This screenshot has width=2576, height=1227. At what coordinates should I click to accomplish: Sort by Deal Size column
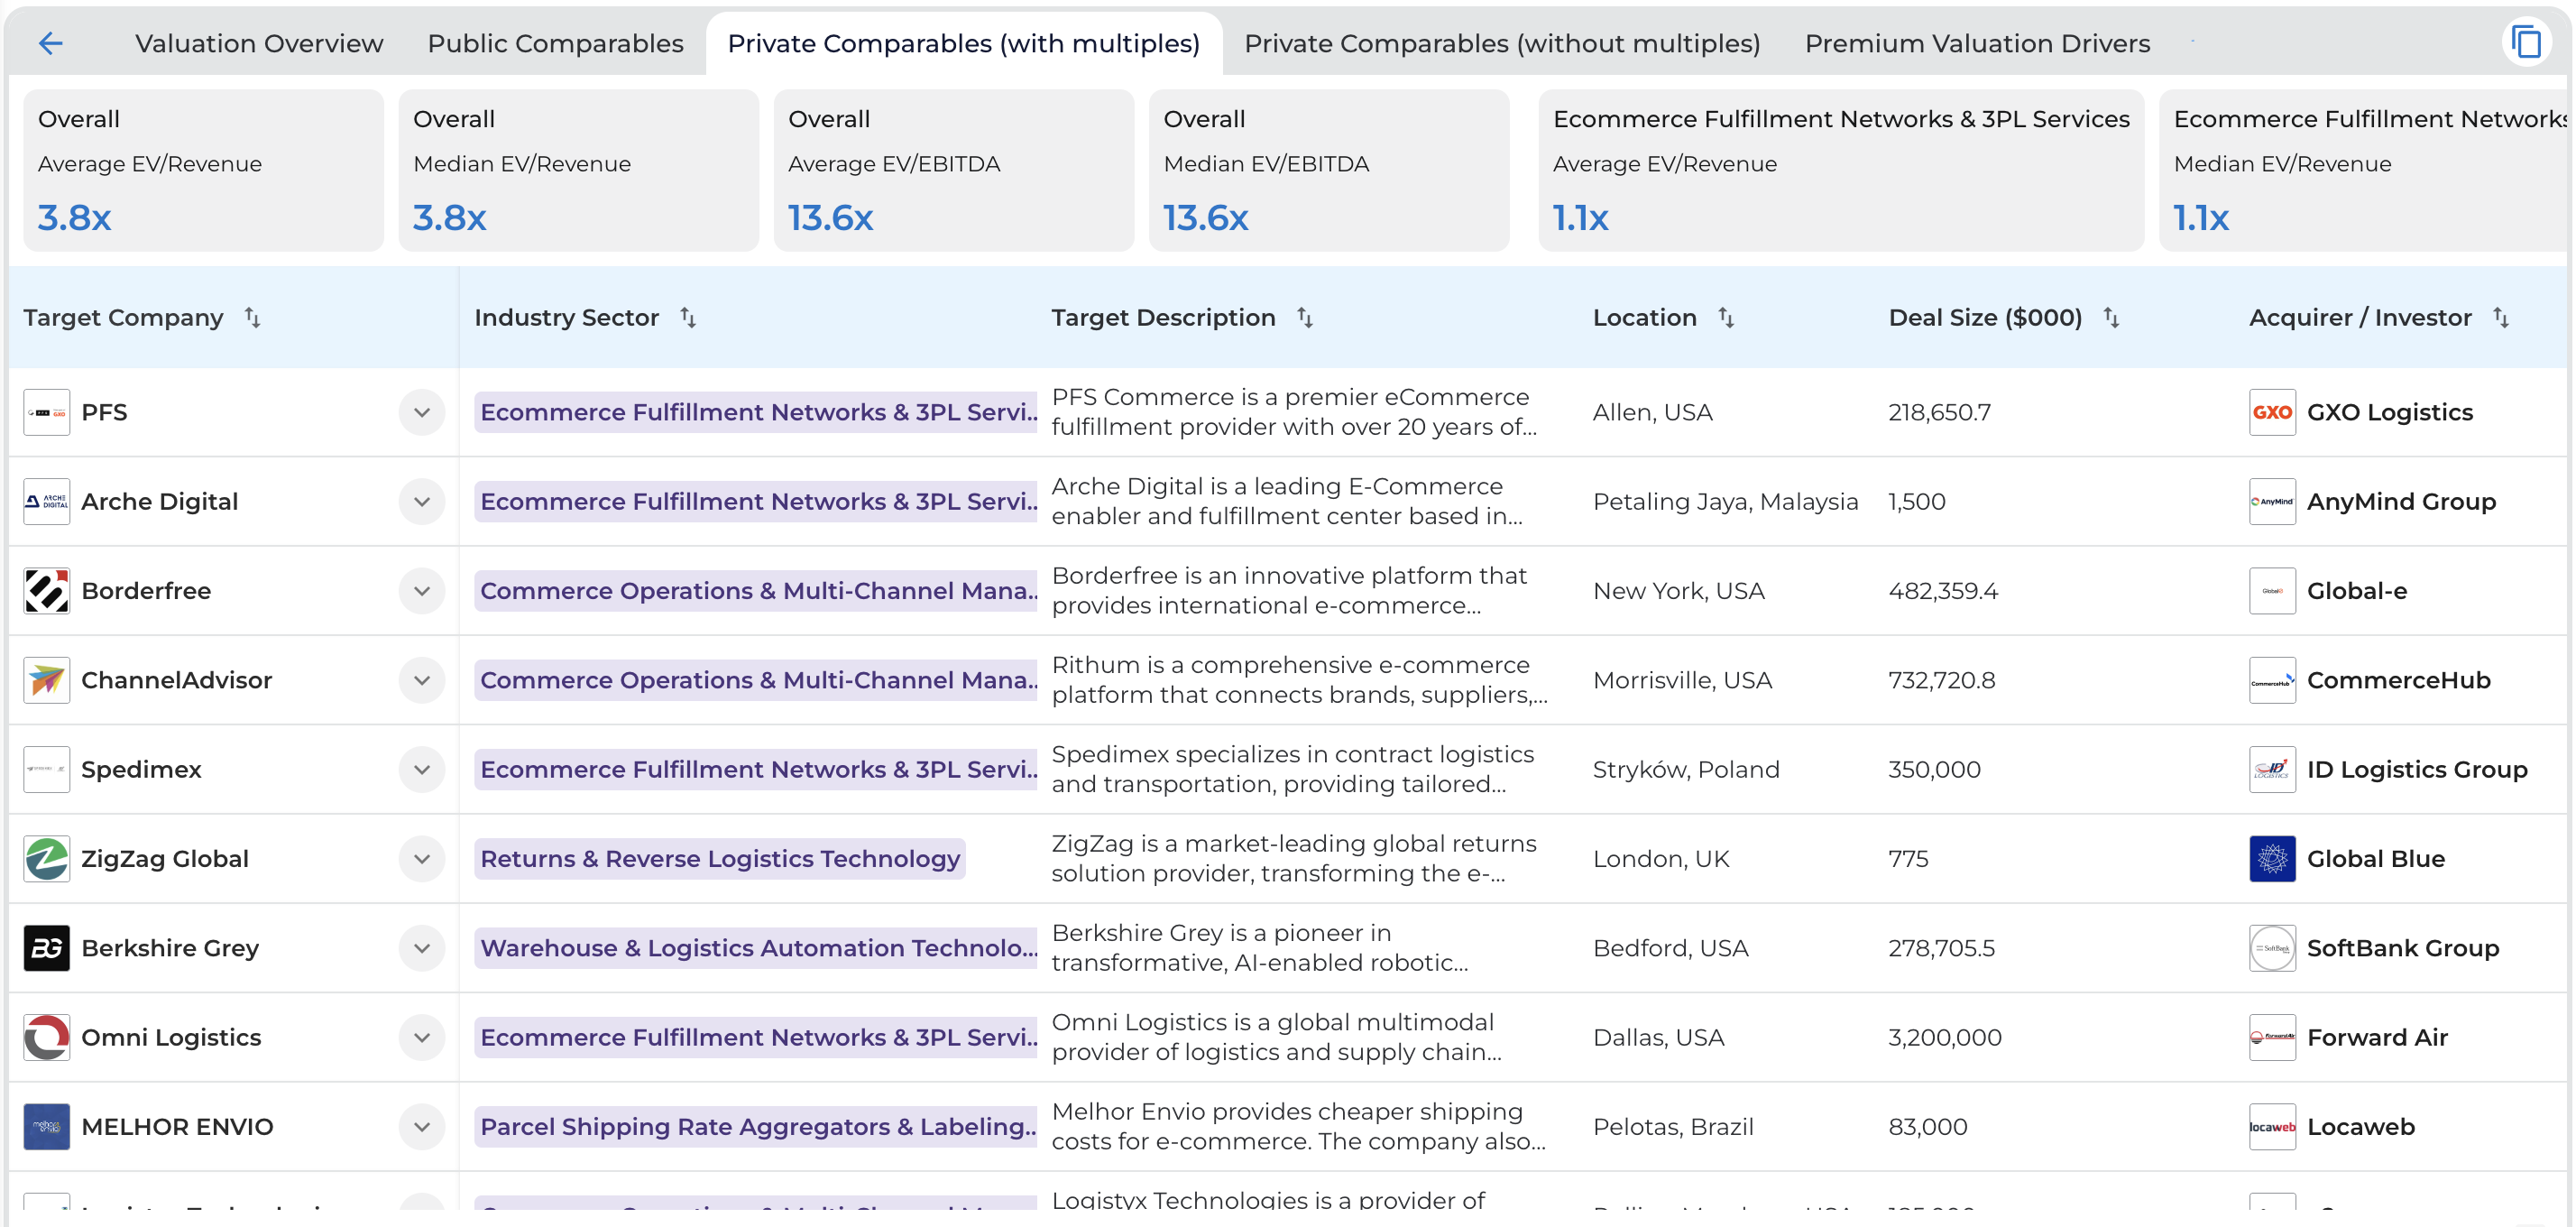[2111, 318]
